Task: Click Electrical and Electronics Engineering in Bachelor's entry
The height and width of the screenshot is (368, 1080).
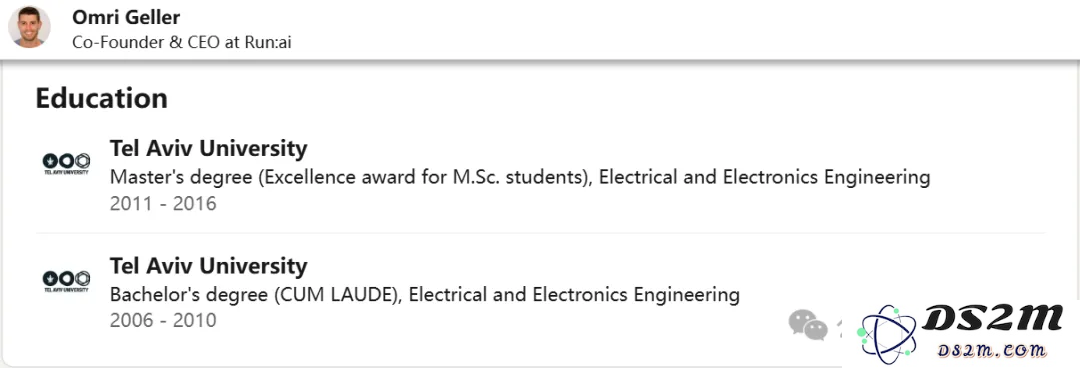Action: [574, 295]
